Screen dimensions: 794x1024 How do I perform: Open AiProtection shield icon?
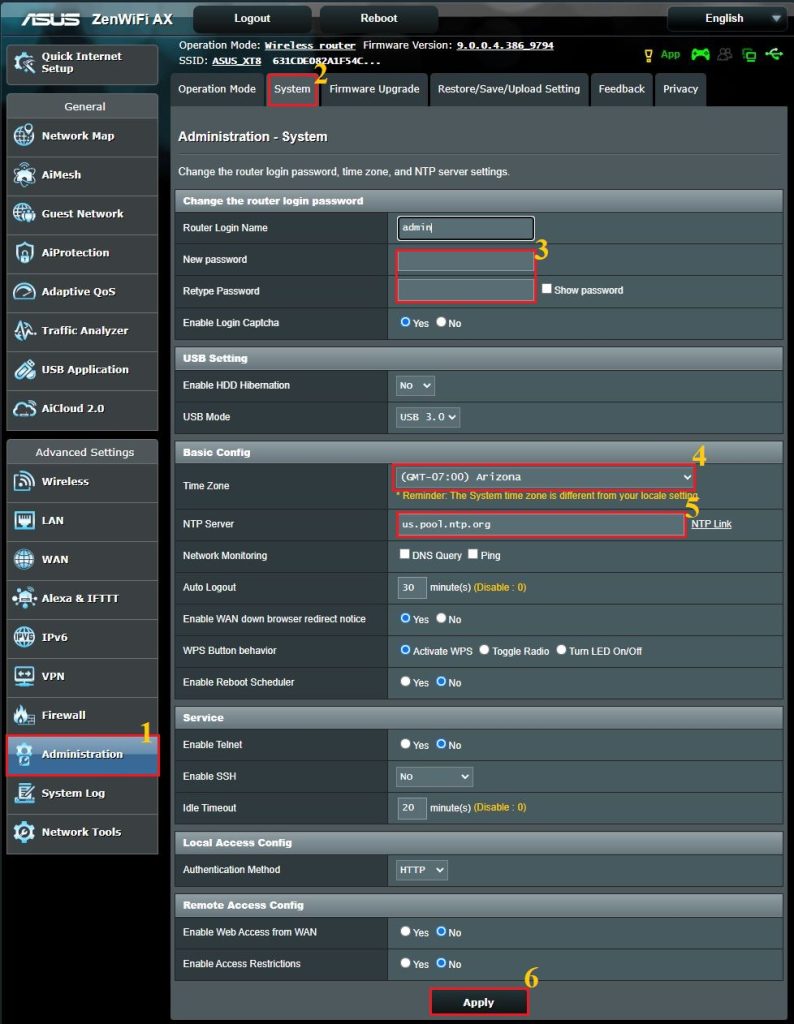coord(24,253)
